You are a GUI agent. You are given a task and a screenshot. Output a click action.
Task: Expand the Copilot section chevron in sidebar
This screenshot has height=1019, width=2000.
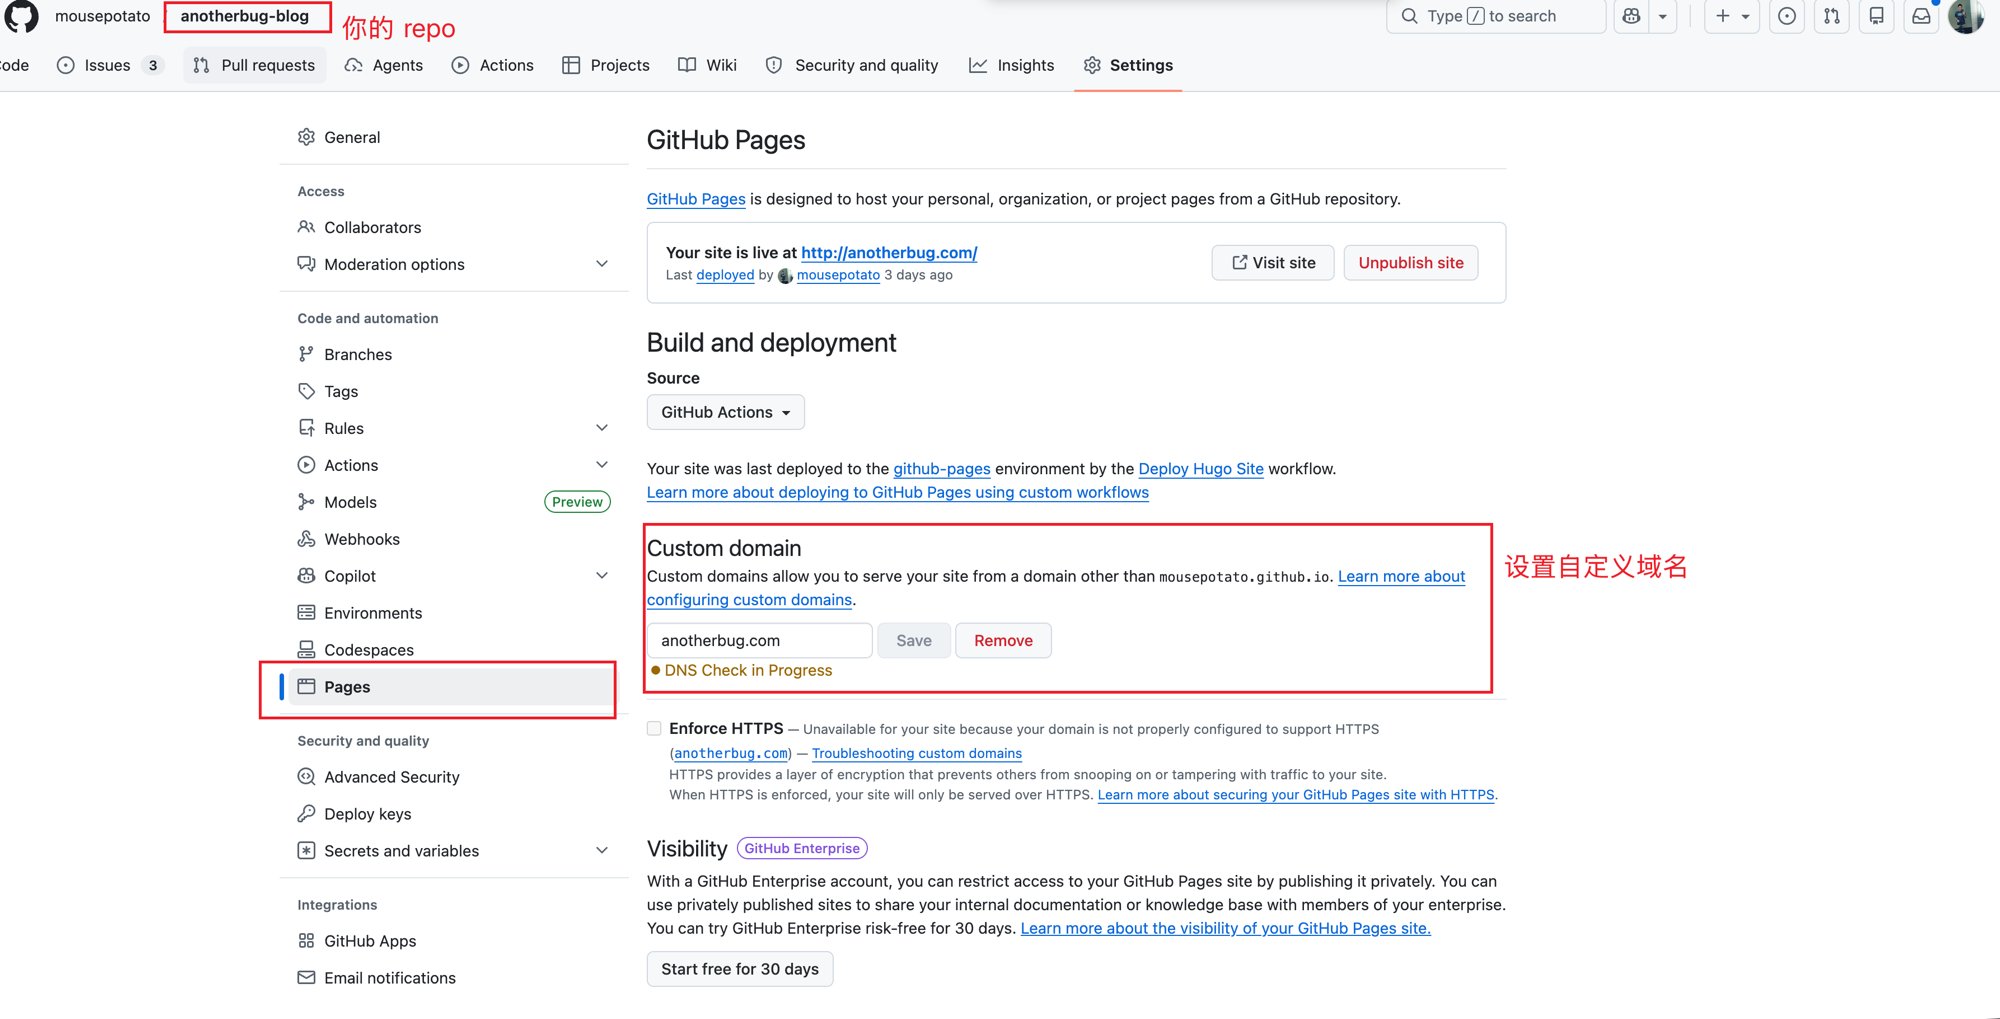pos(602,576)
